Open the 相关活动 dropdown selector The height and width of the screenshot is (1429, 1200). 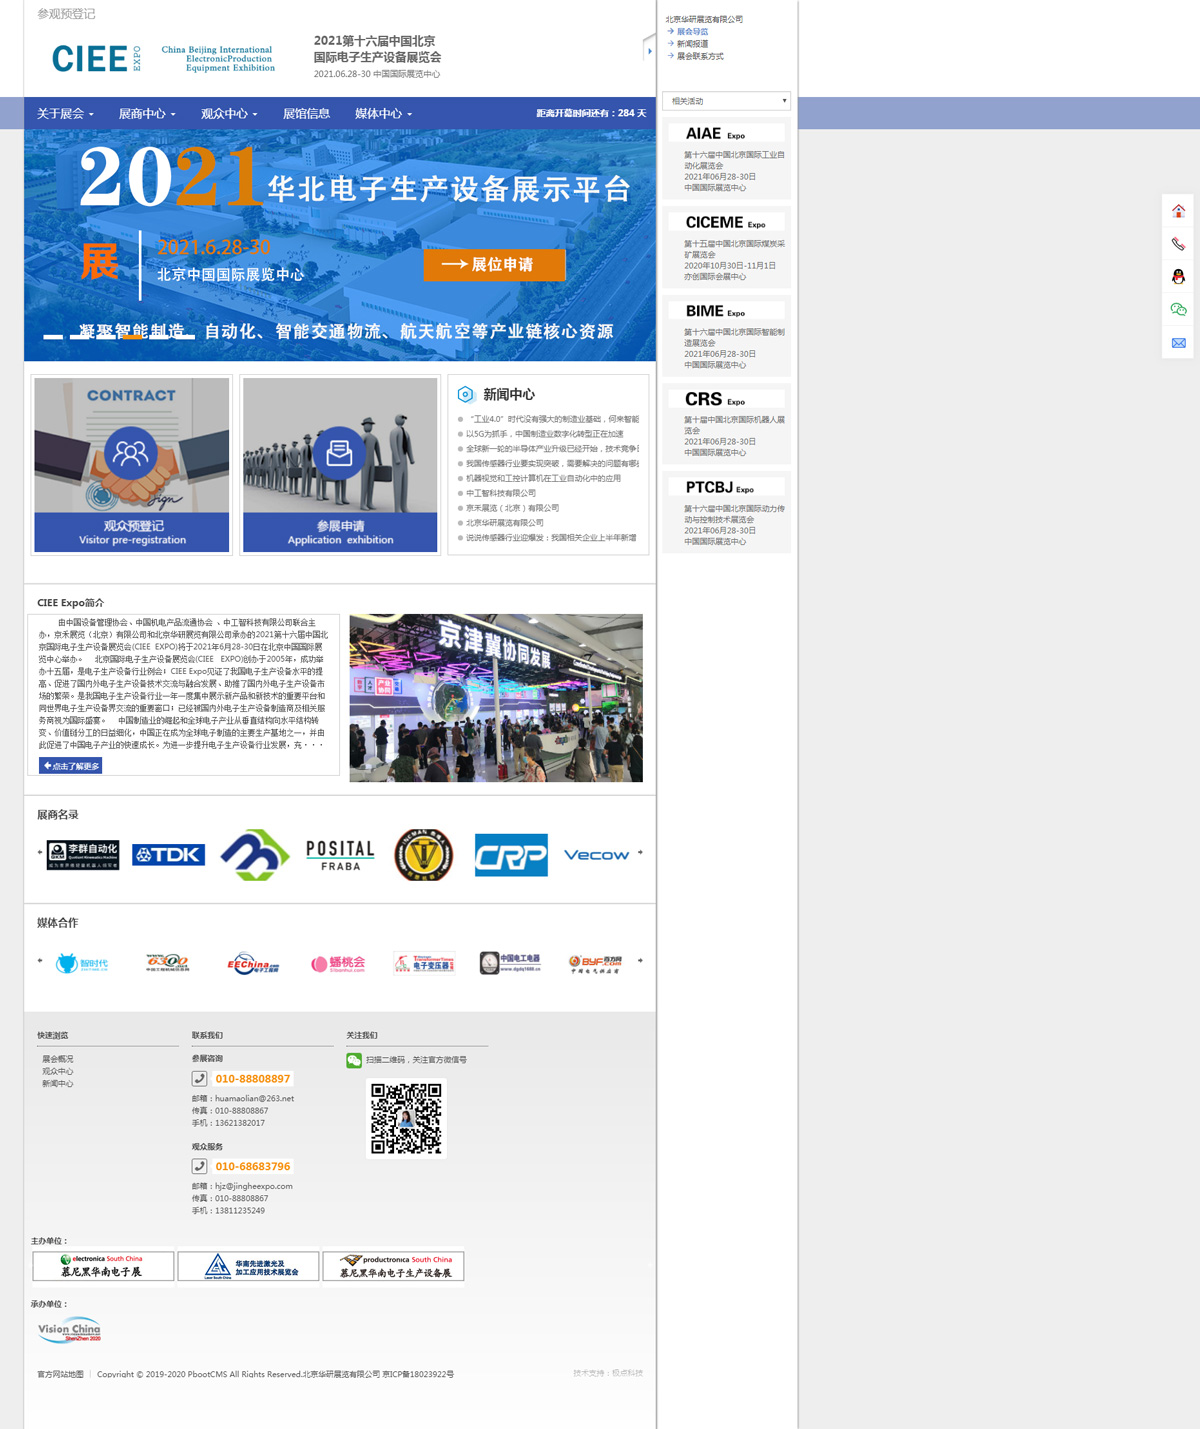coord(727,101)
